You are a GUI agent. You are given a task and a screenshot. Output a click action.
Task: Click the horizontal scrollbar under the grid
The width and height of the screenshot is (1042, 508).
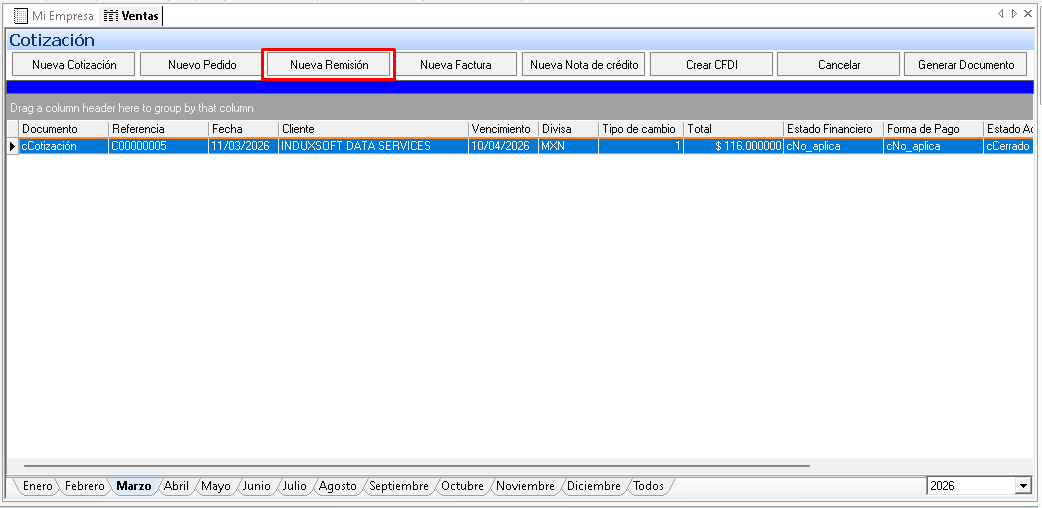(x=416, y=466)
